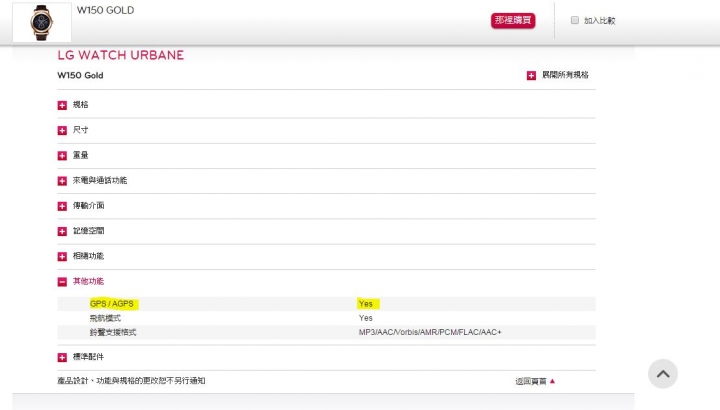The image size is (720, 410).
Task: Collapse the 其他功能 section minus icon
Action: point(62,282)
